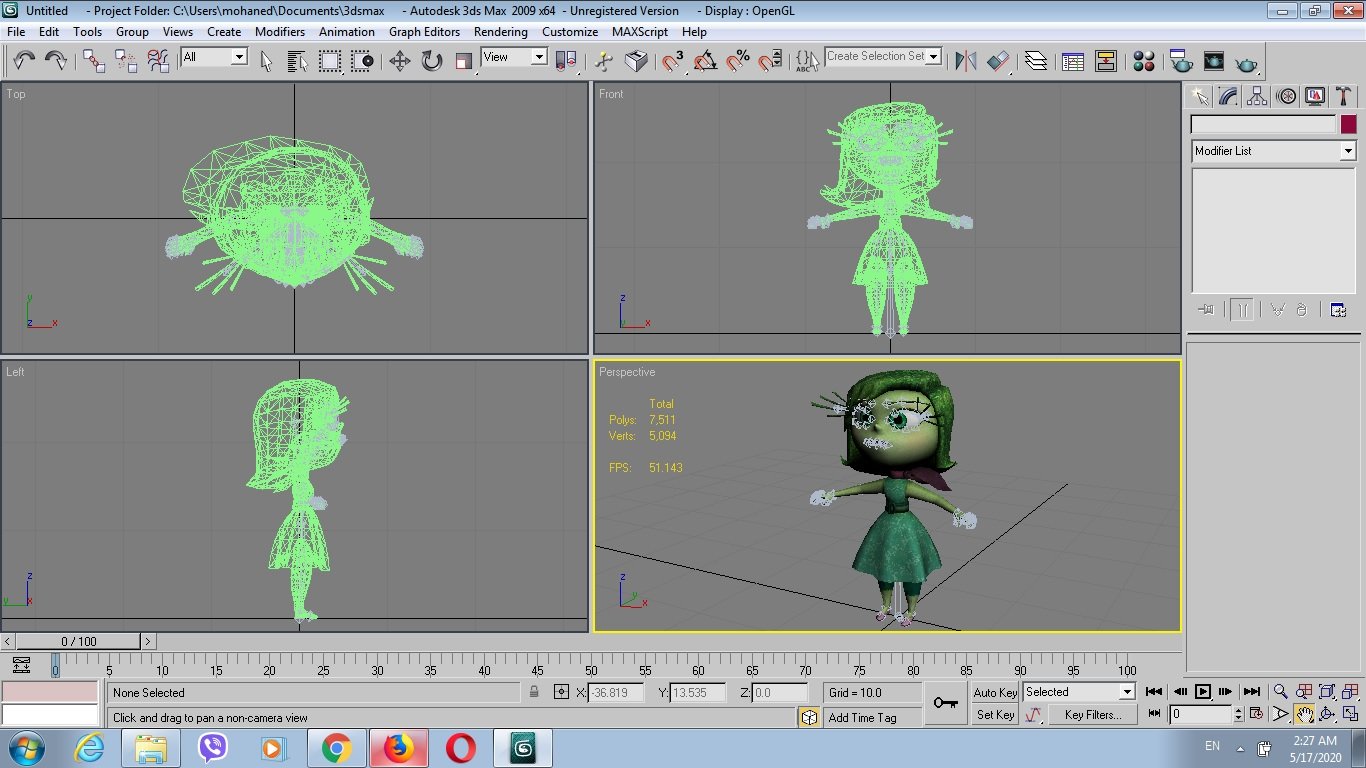This screenshot has height=768, width=1366.
Task: Toggle the Auto Key animation mode
Action: pyautogui.click(x=995, y=692)
